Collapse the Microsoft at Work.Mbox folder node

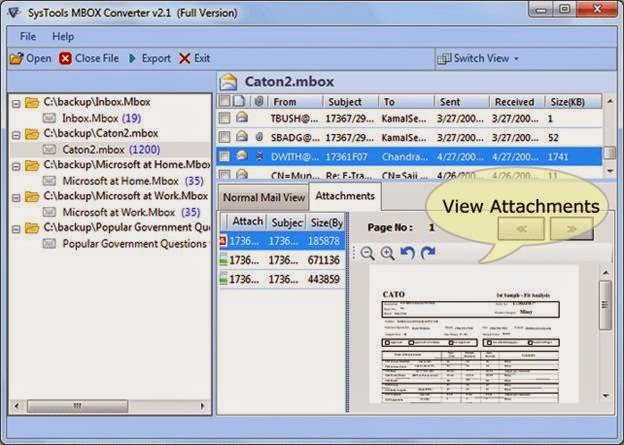tap(16, 198)
